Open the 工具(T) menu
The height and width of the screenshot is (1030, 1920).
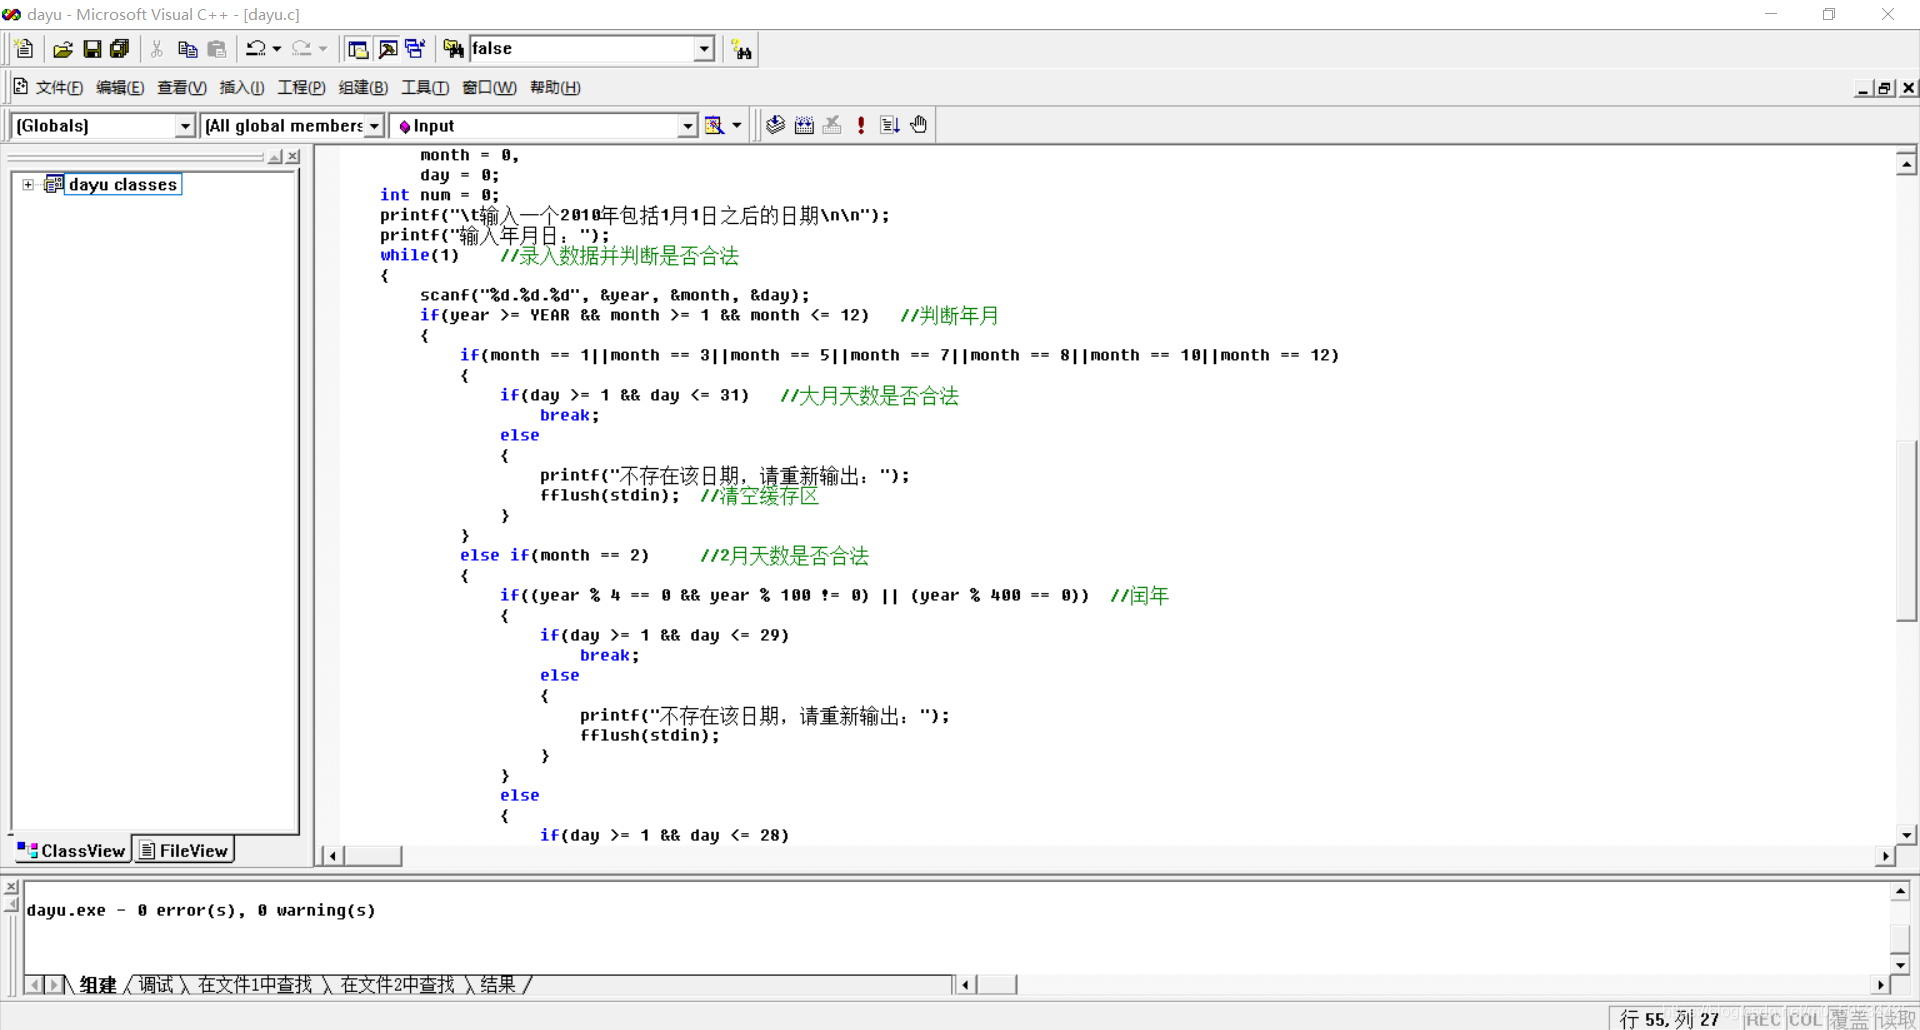[425, 88]
